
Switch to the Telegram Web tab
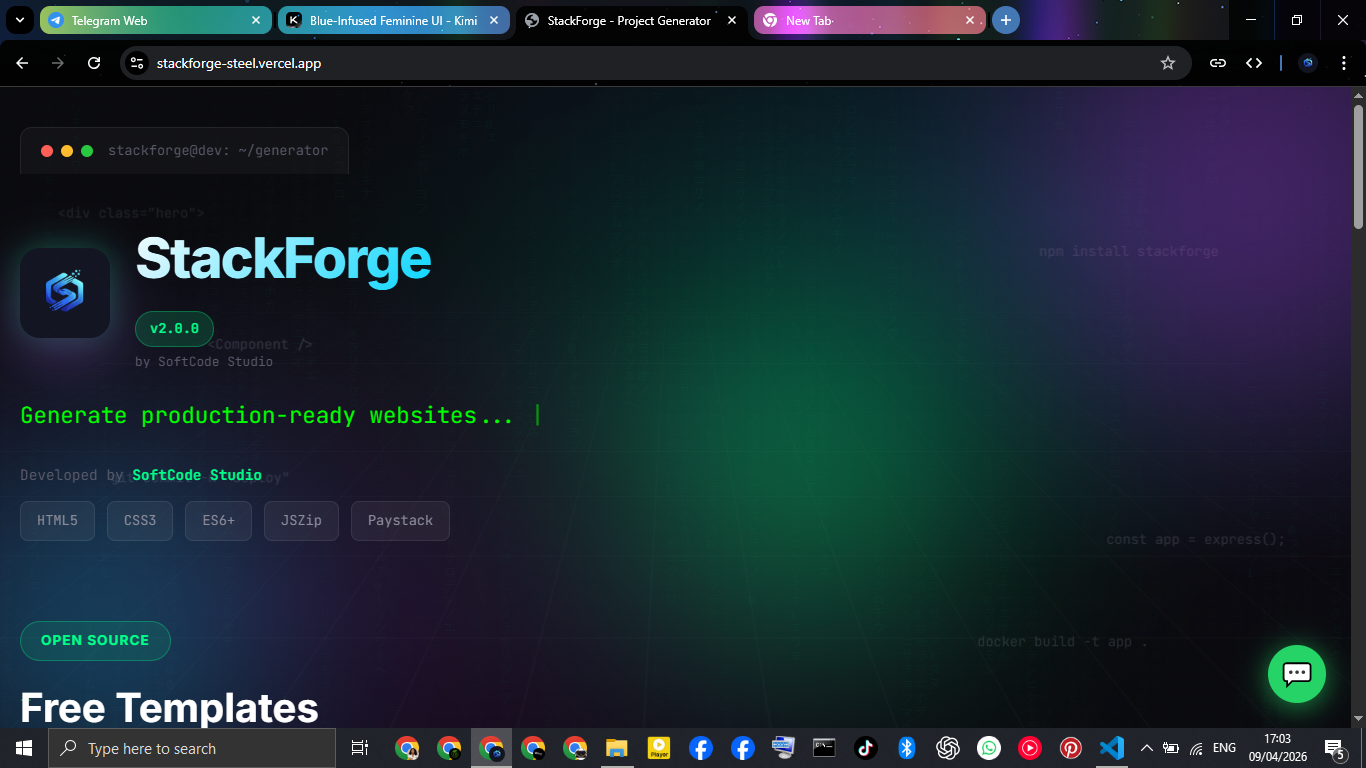140,20
